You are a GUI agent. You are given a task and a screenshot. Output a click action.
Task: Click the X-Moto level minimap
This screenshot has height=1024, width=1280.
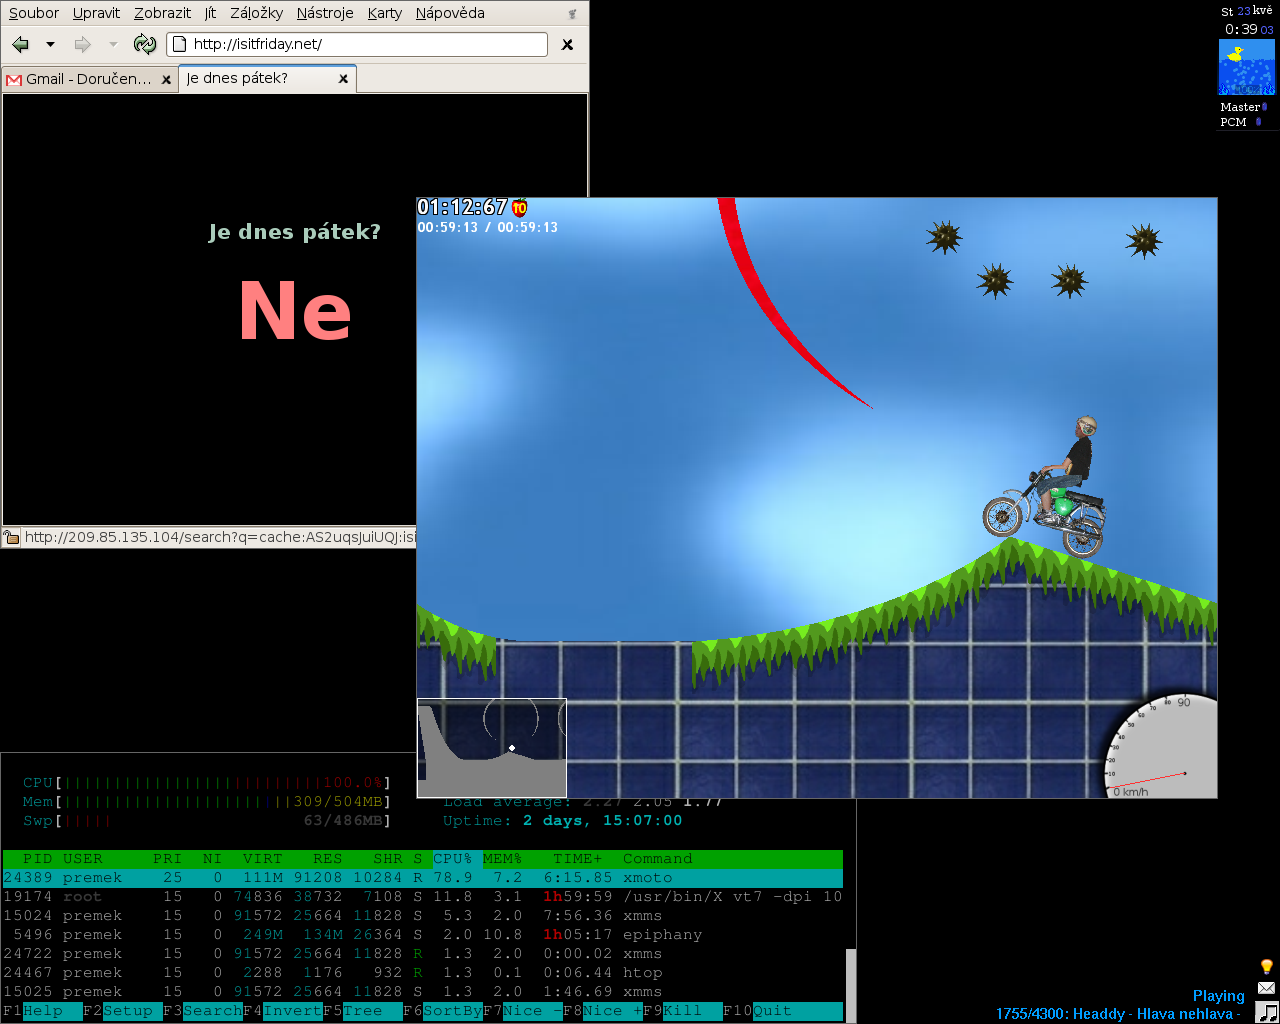pos(492,748)
